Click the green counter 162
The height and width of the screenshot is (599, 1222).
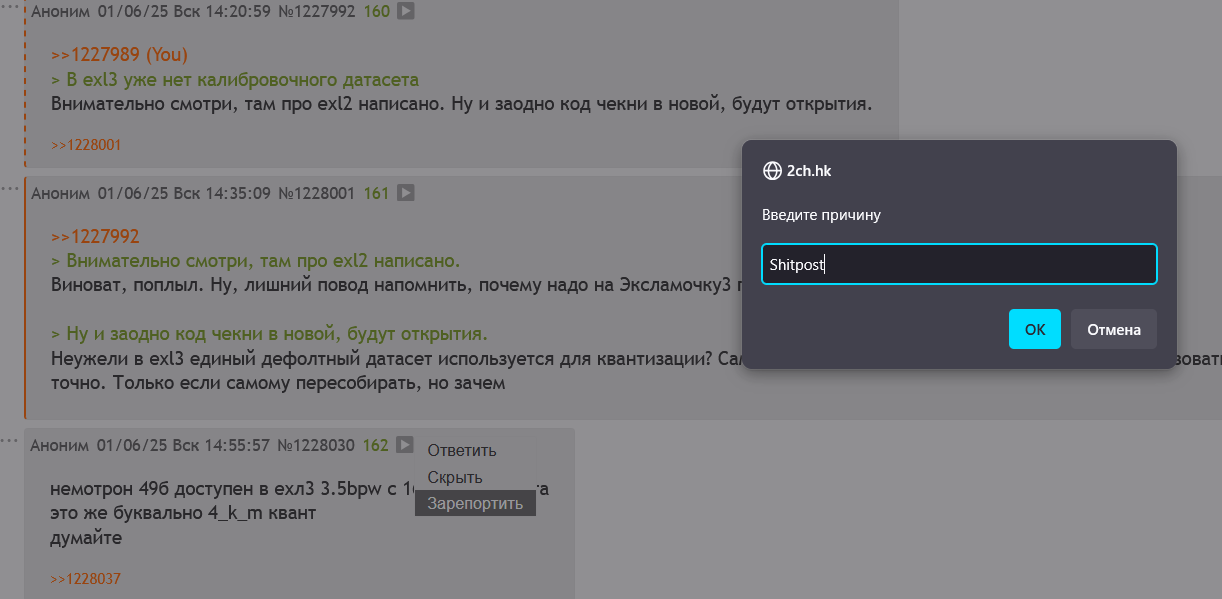[376, 444]
